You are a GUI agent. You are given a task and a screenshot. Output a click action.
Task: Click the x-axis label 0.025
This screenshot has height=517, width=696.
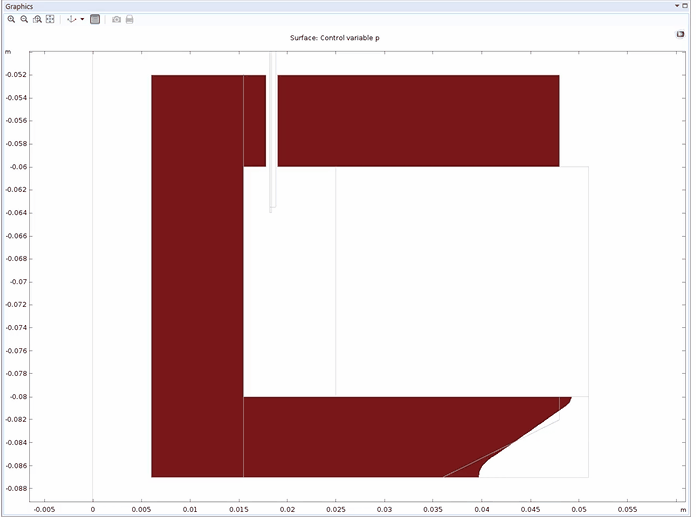coord(336,509)
